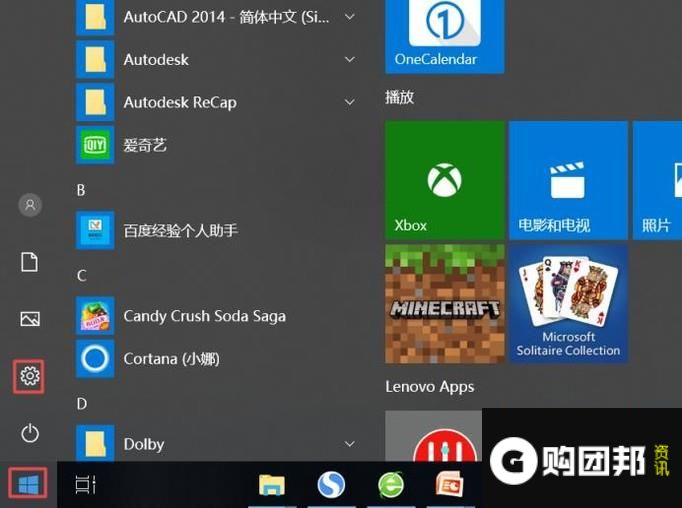Open the iQIYI app icon

pyautogui.click(x=95, y=145)
